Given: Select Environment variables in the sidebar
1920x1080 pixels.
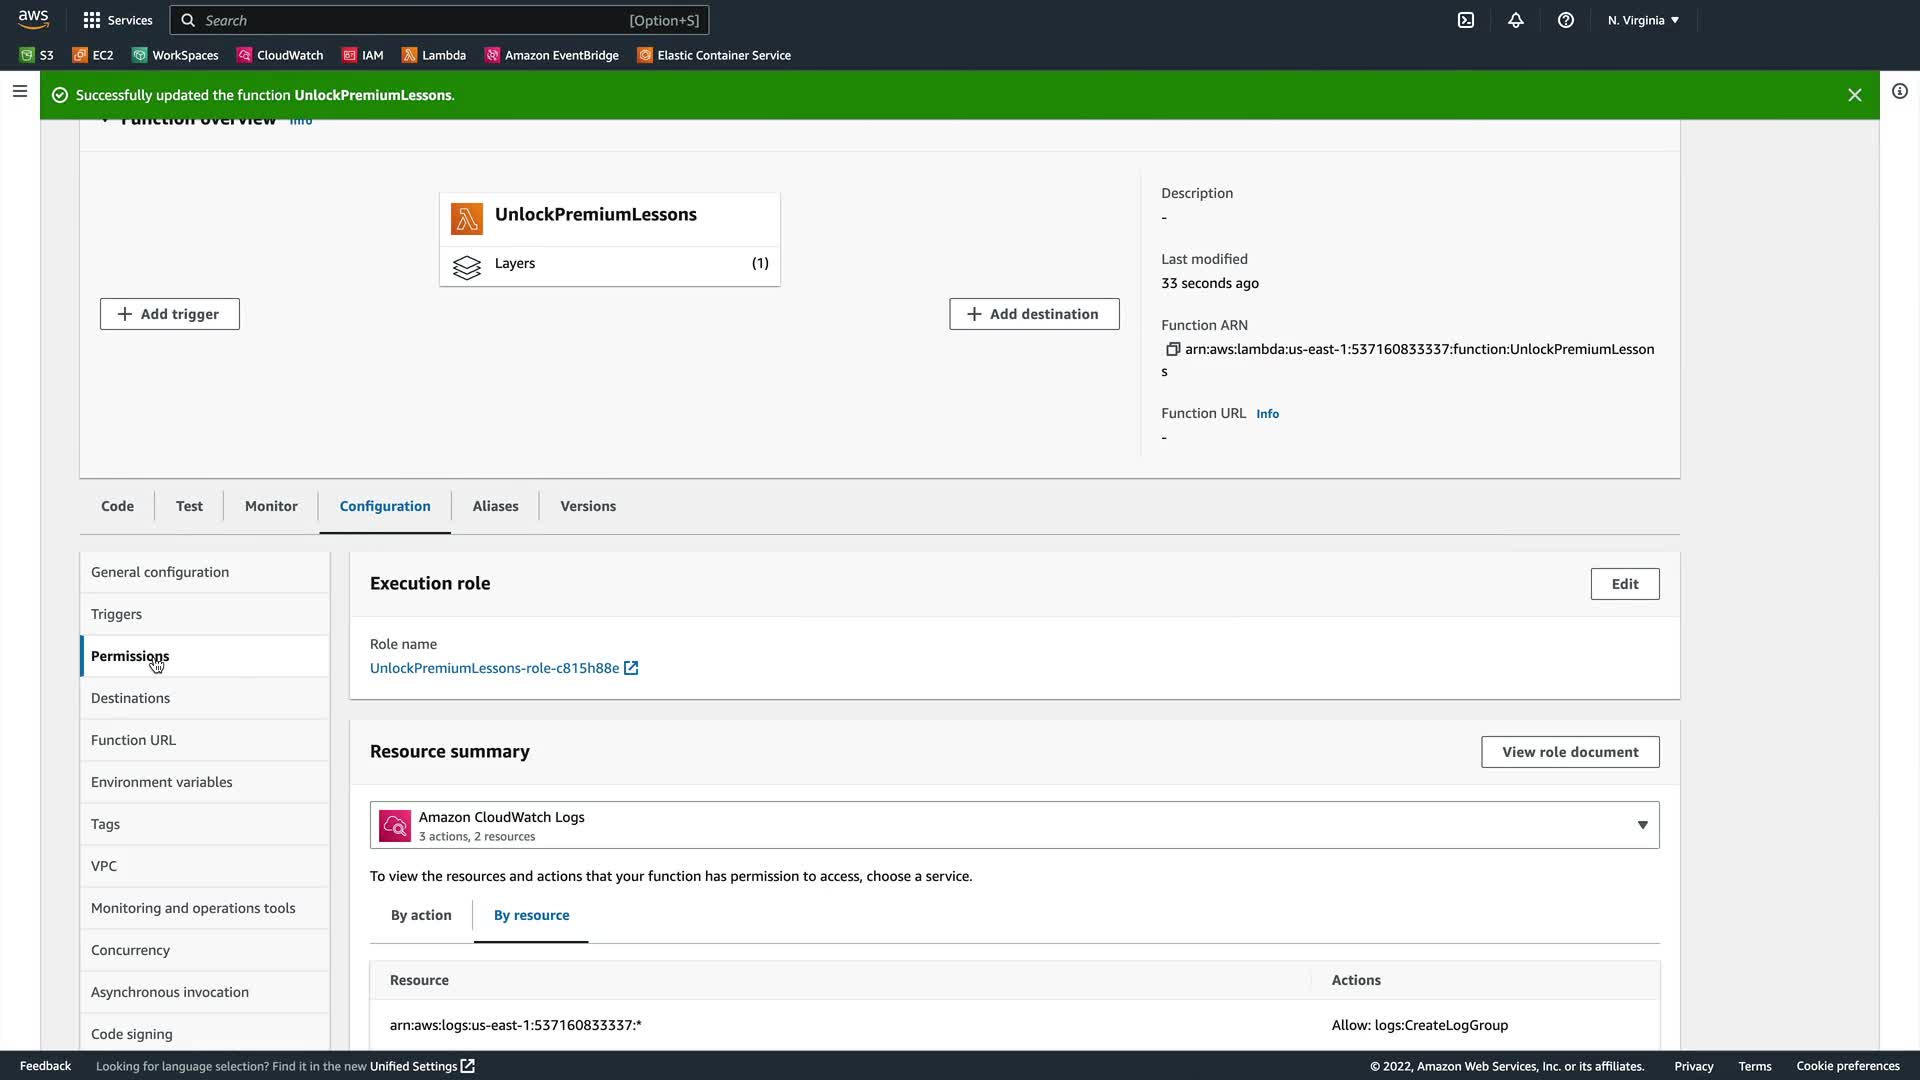Looking at the screenshot, I should [x=162, y=782].
